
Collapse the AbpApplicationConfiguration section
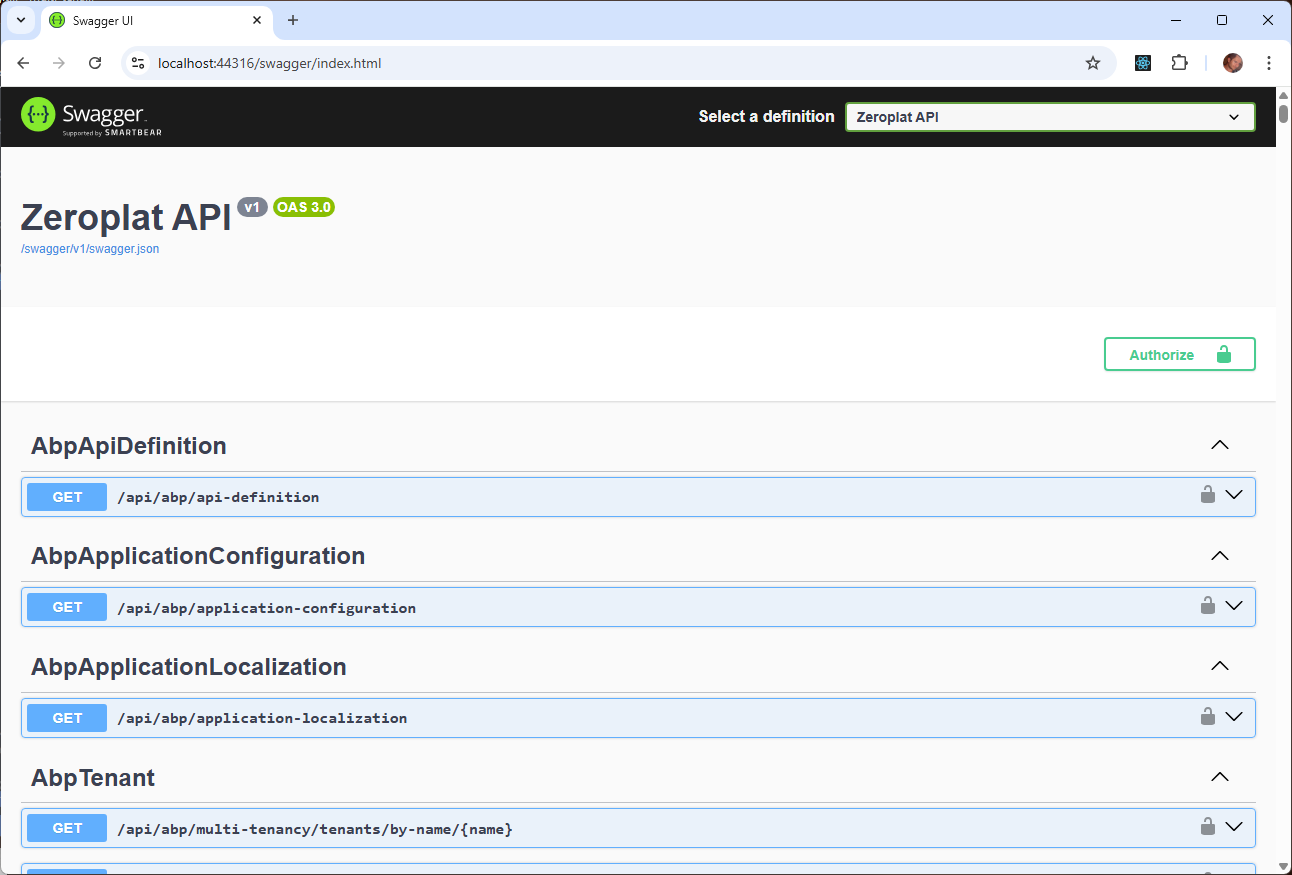pos(1219,556)
